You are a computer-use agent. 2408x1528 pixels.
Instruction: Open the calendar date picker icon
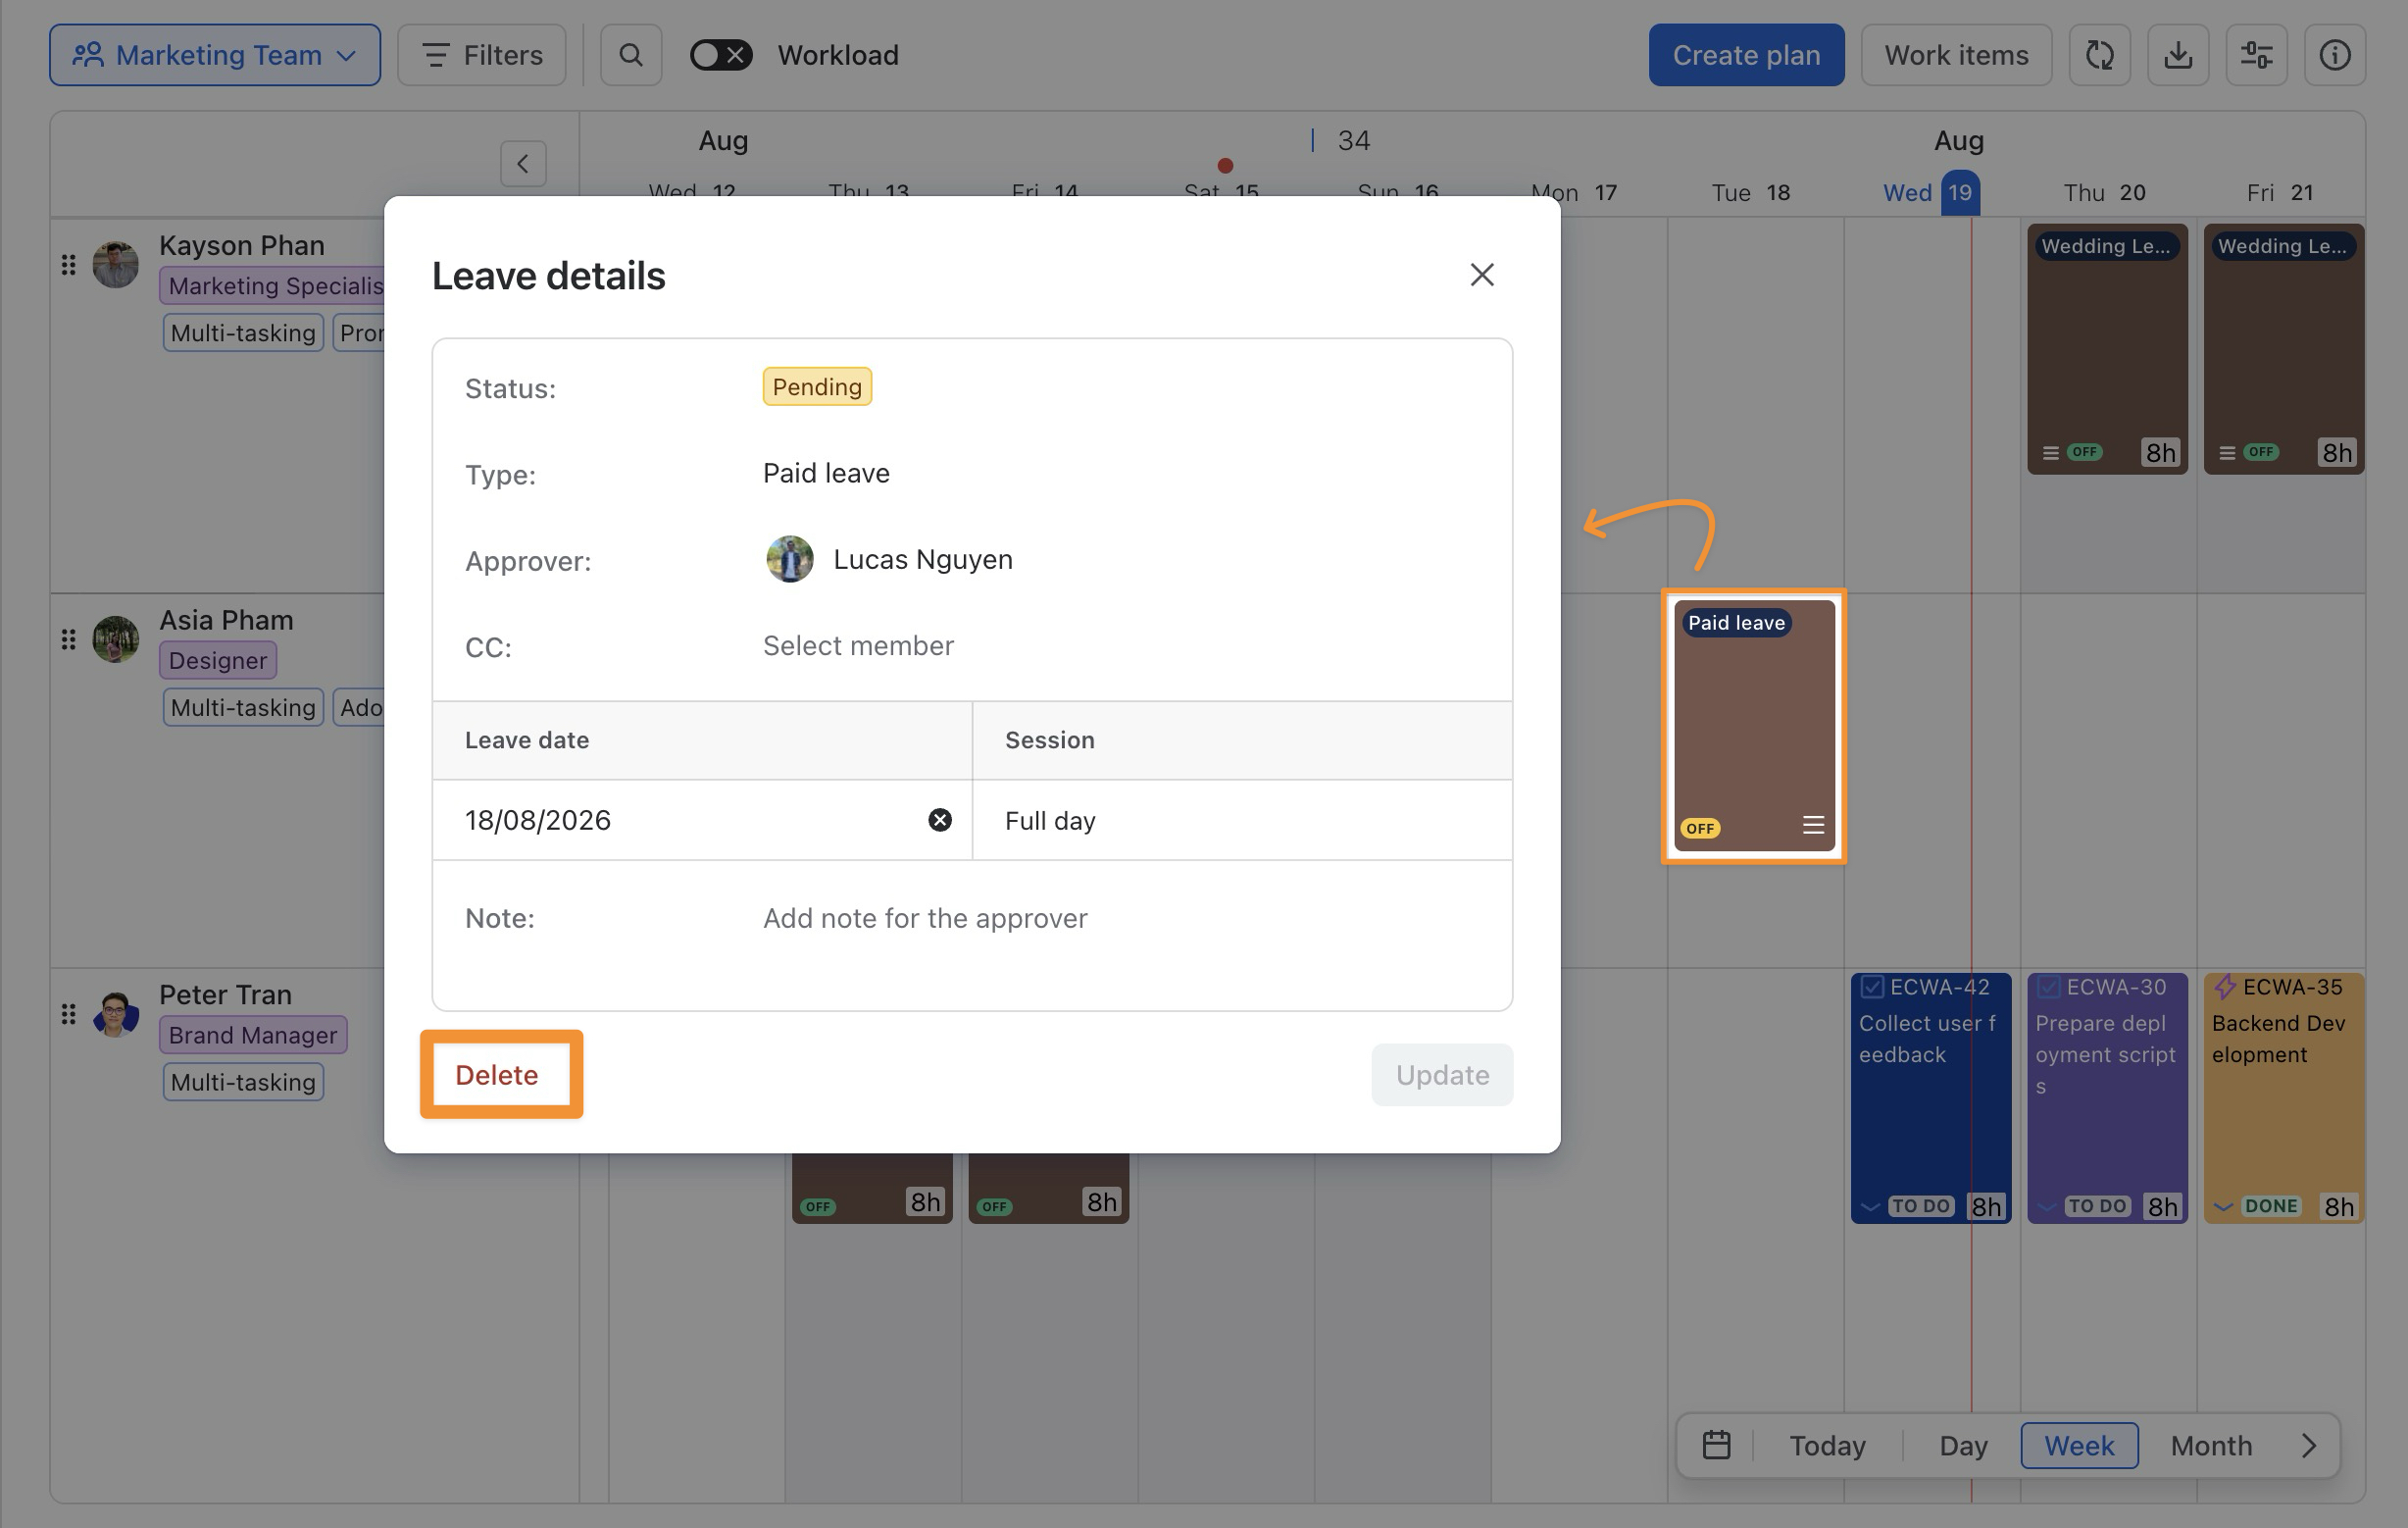tap(1716, 1445)
